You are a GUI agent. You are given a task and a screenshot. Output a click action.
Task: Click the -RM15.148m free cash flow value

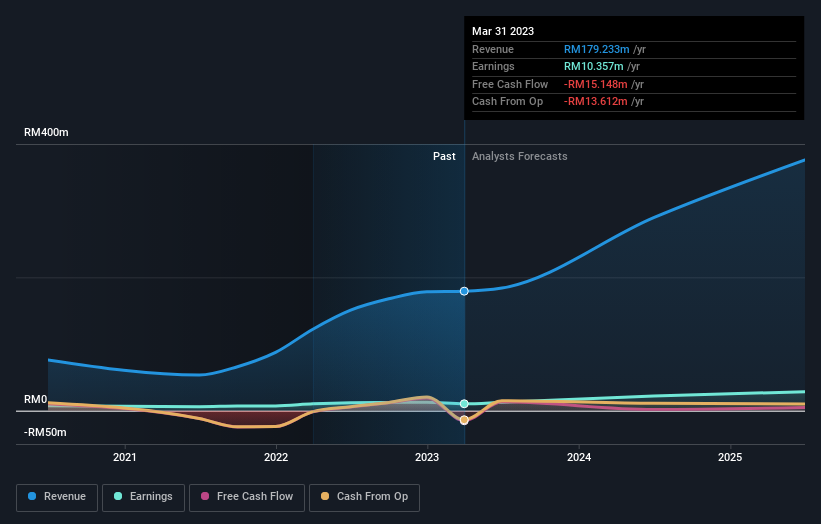pos(595,84)
